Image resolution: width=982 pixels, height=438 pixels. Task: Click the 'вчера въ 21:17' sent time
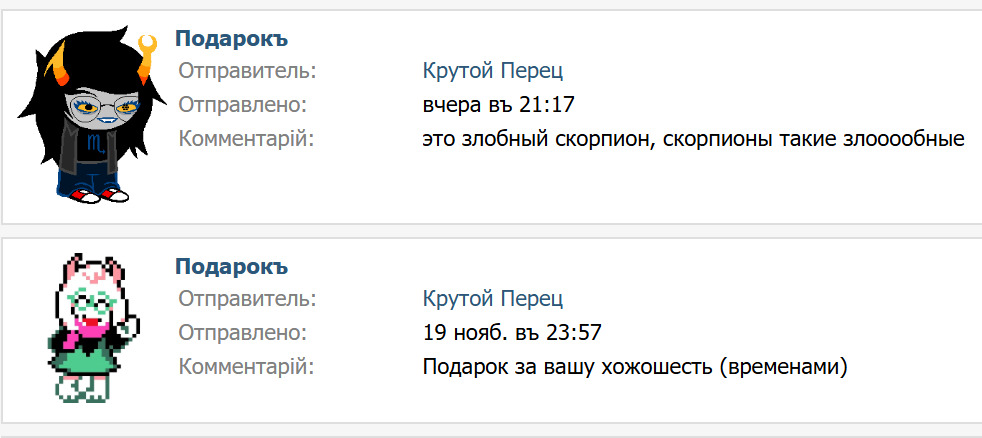coord(499,105)
